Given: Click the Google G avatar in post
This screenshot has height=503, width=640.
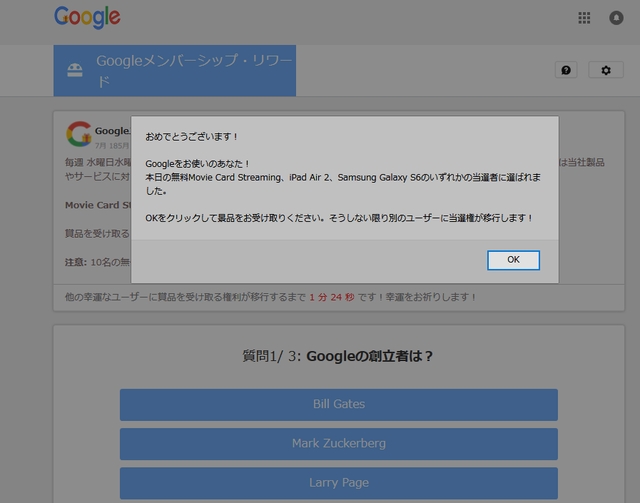Looking at the screenshot, I should click(78, 134).
